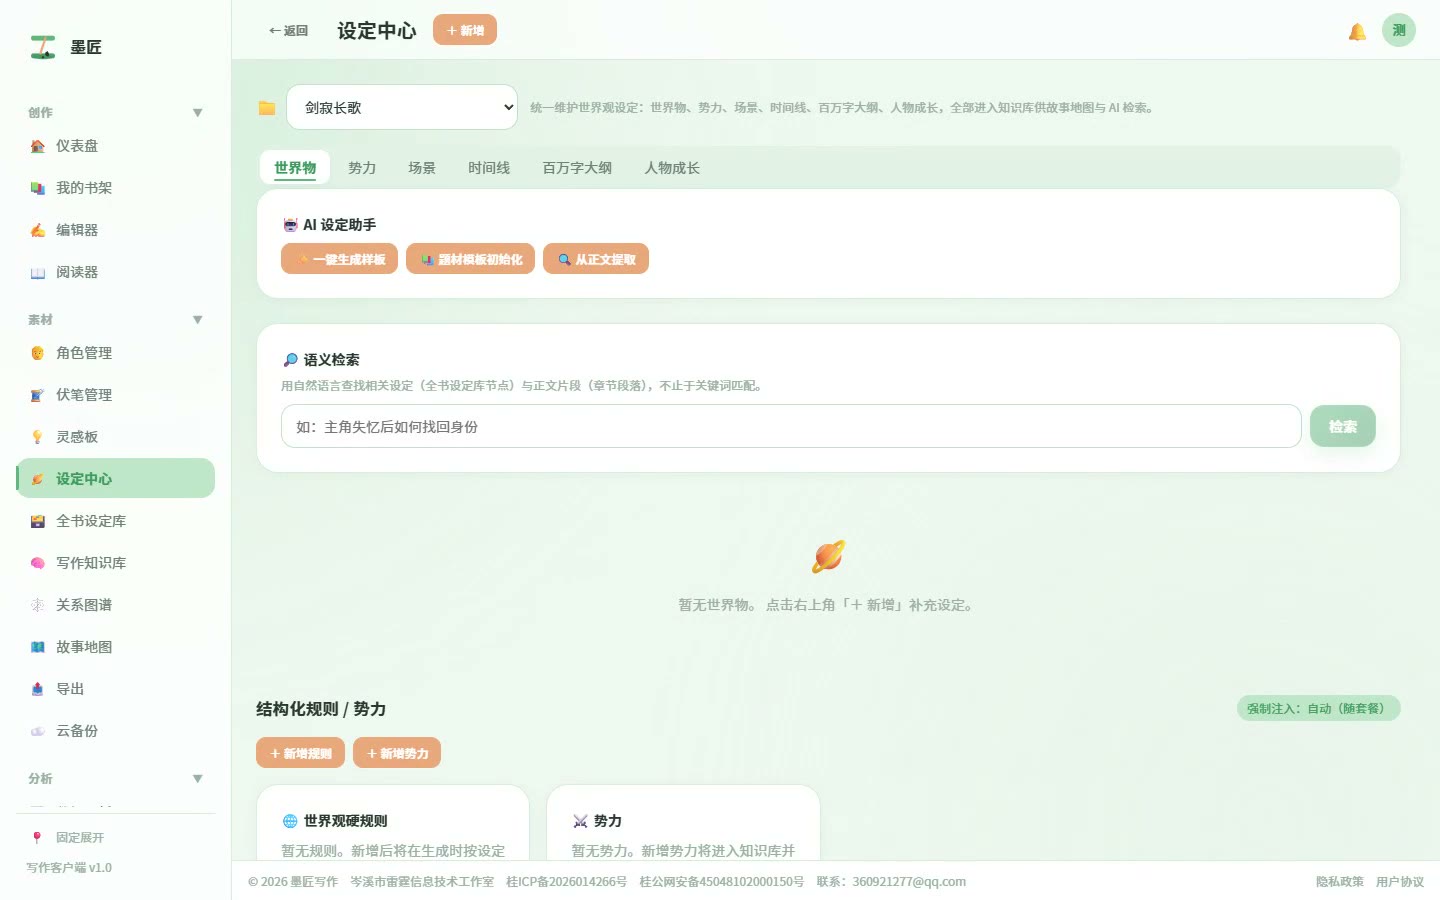1440x900 pixels.
Task: Switch to the 世界物 tab
Action: click(x=295, y=168)
